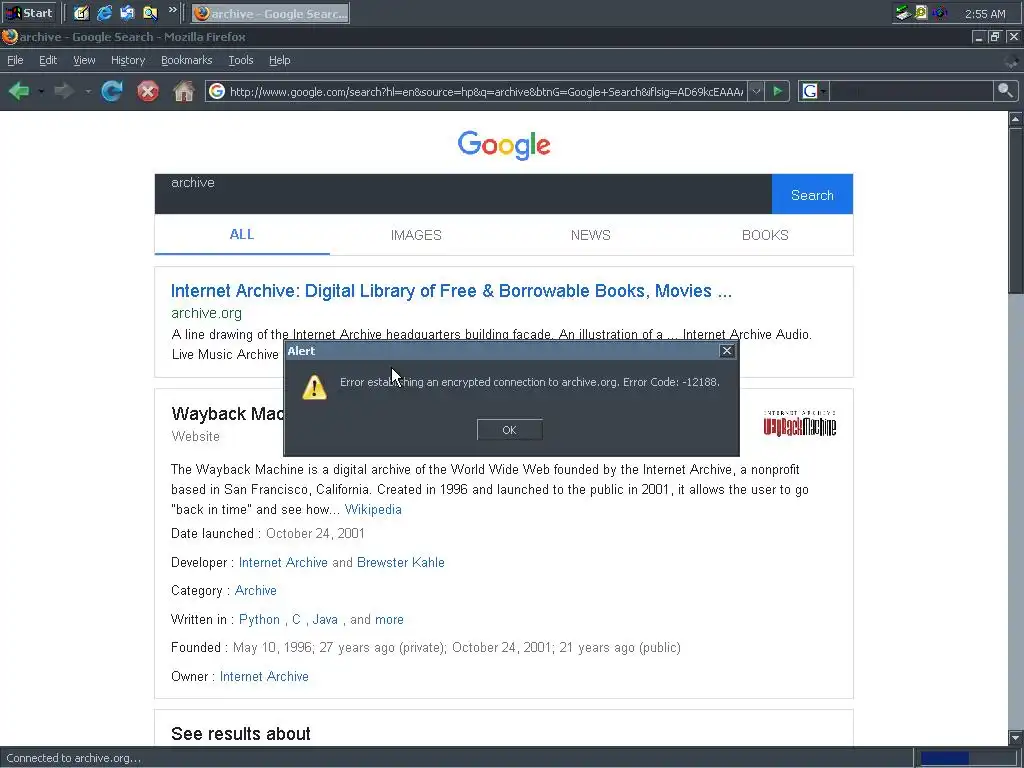The width and height of the screenshot is (1024, 768).
Task: Click the scrollbar up arrow
Action: (1016, 119)
